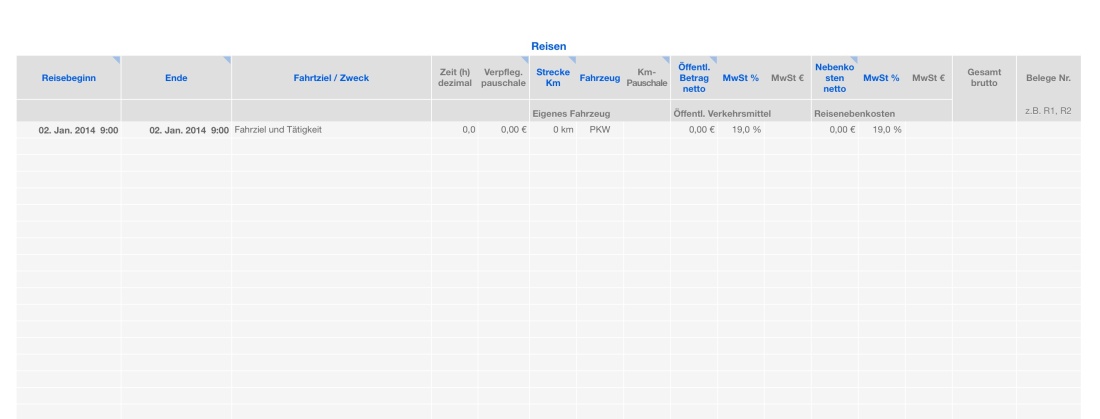Screen dimensions: 1100x419
Task: Select the Gesamt brutto header cell
Action: (983, 78)
